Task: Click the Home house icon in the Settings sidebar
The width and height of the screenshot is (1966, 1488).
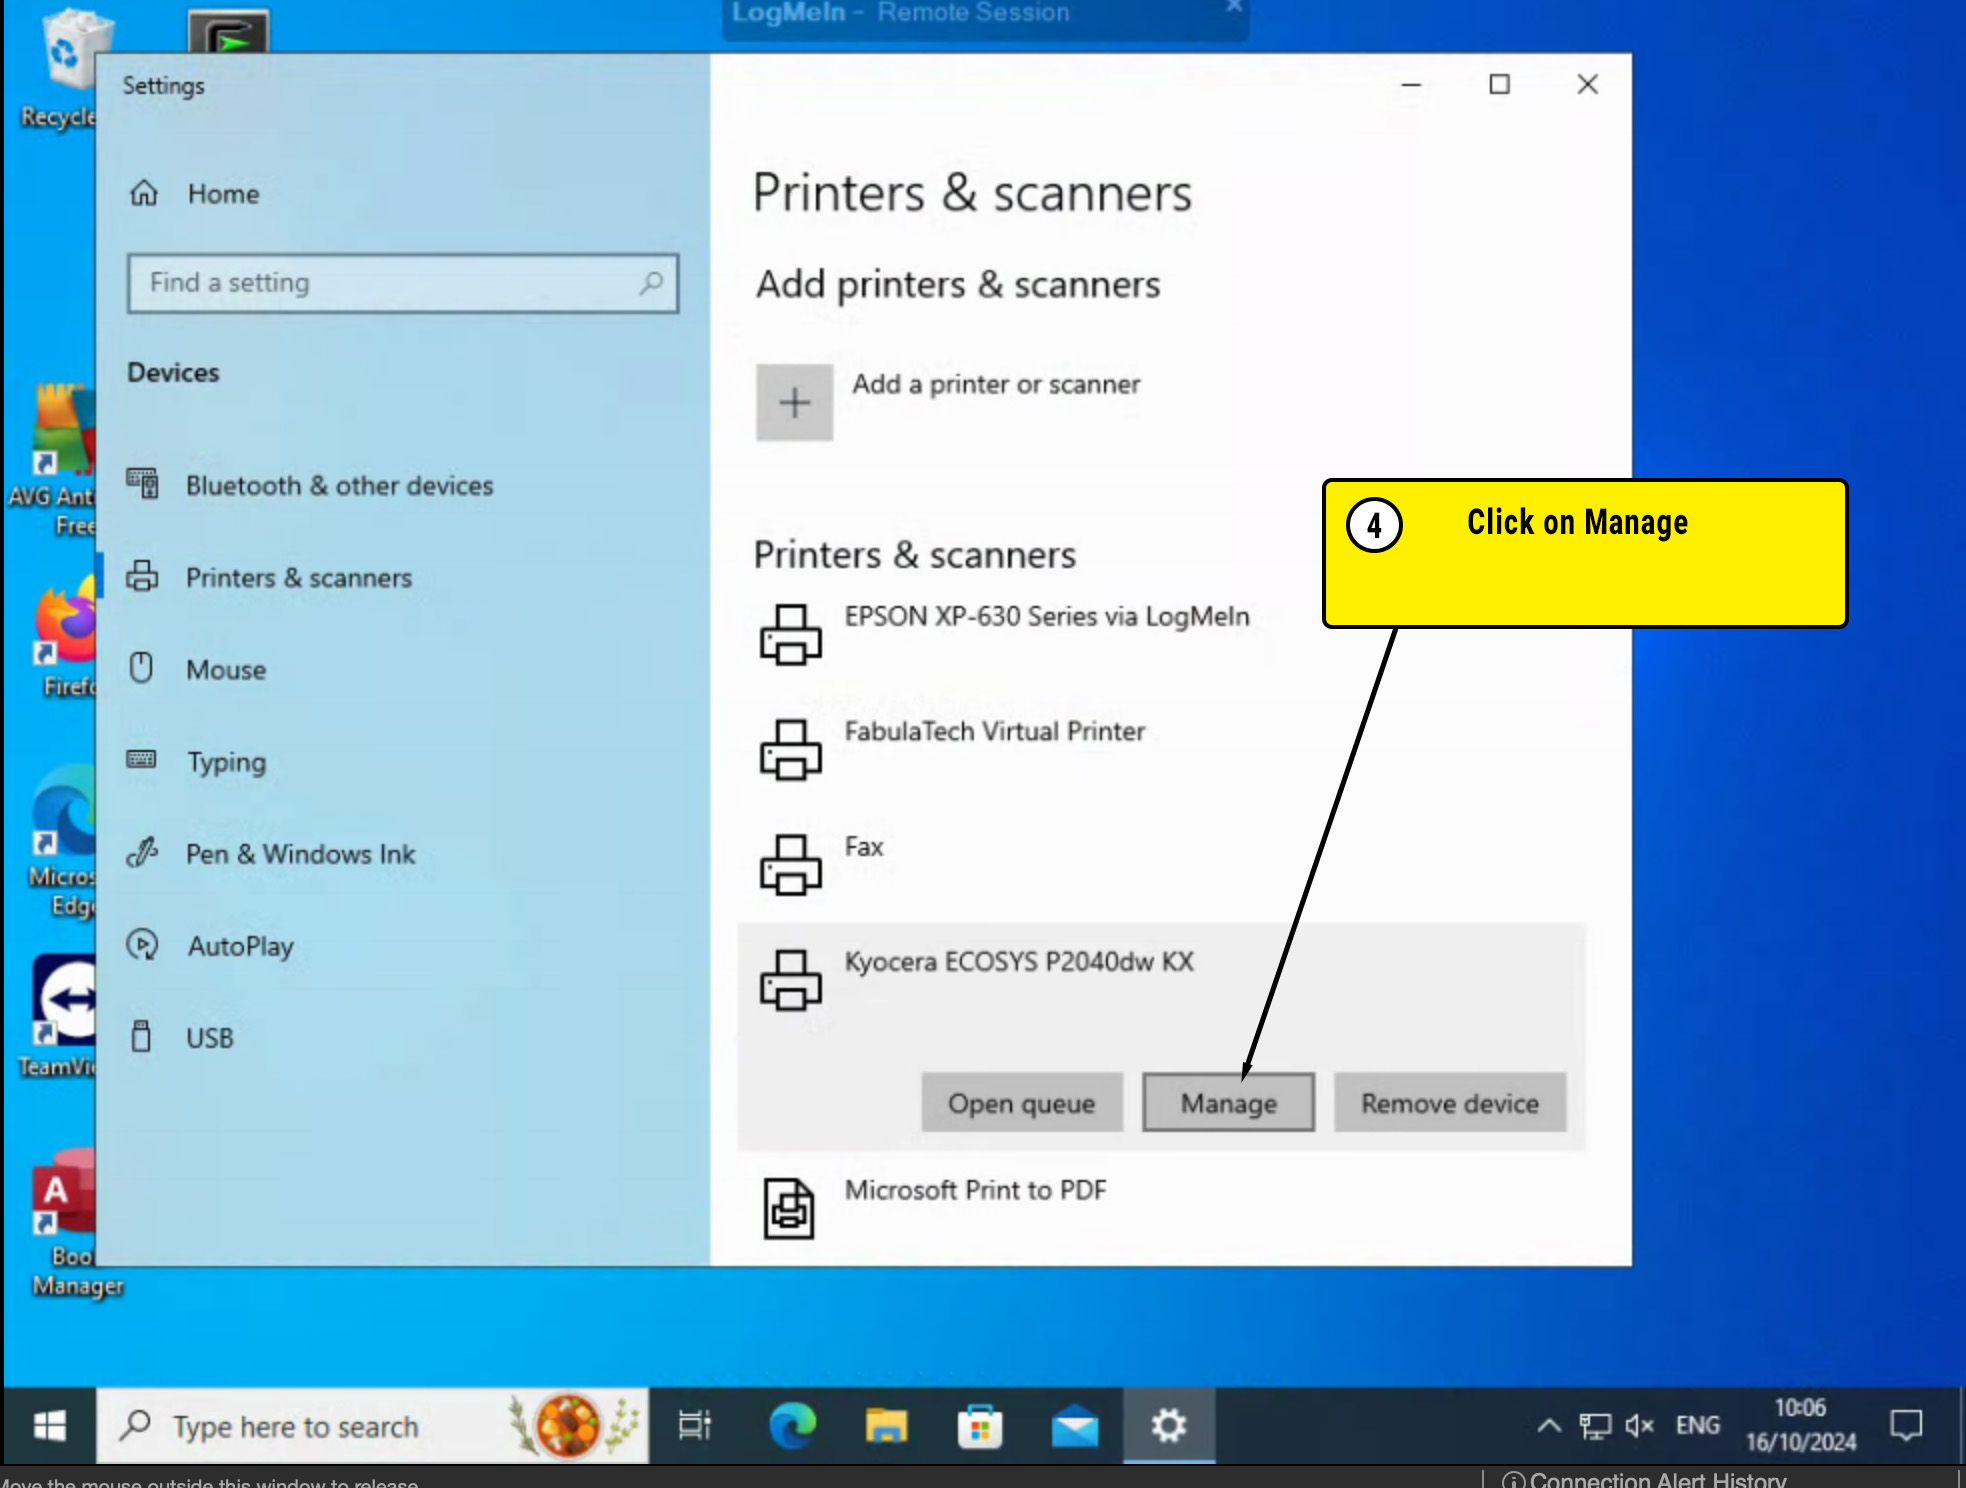Action: pos(144,192)
